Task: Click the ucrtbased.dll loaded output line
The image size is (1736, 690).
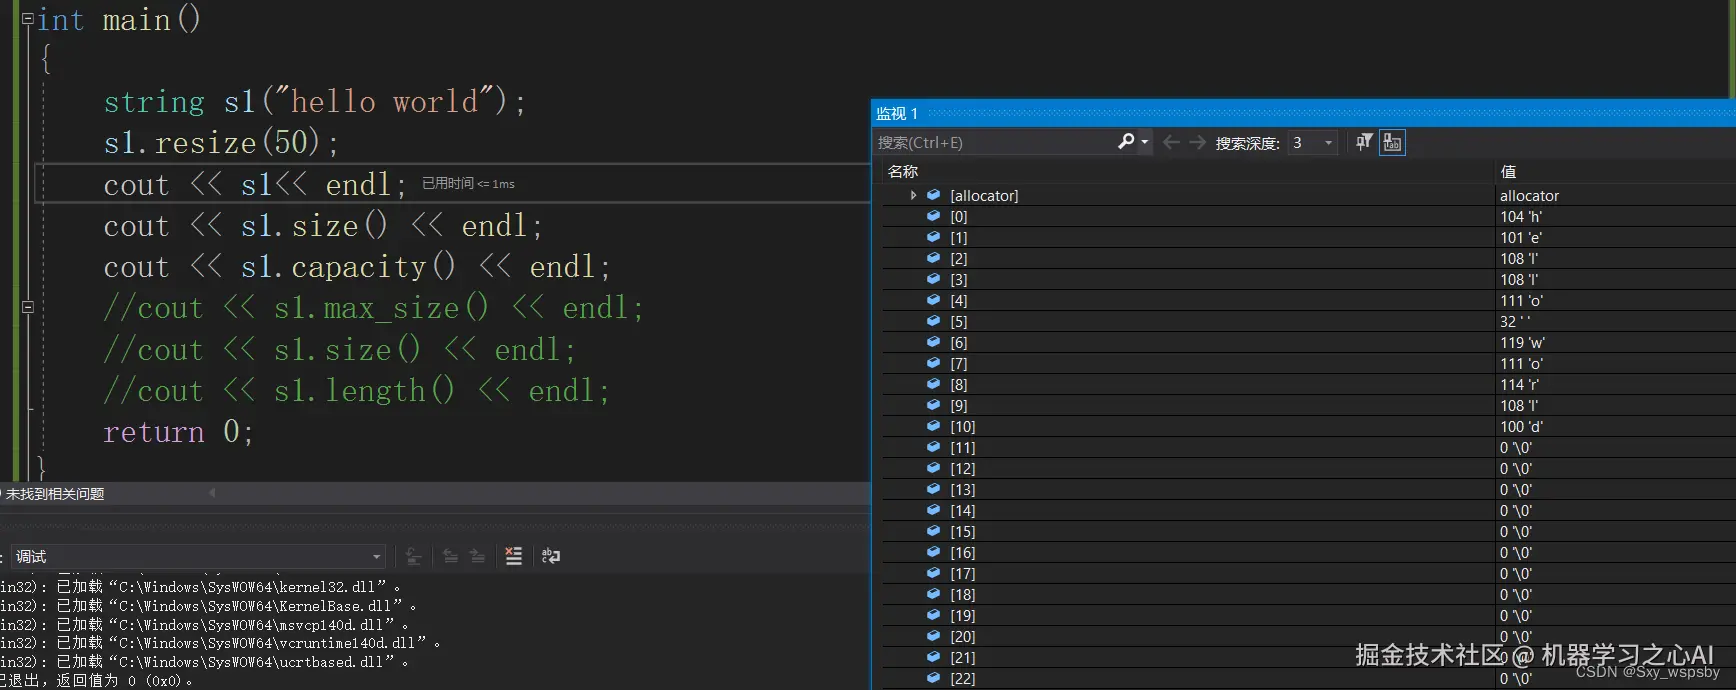Action: [x=205, y=662]
